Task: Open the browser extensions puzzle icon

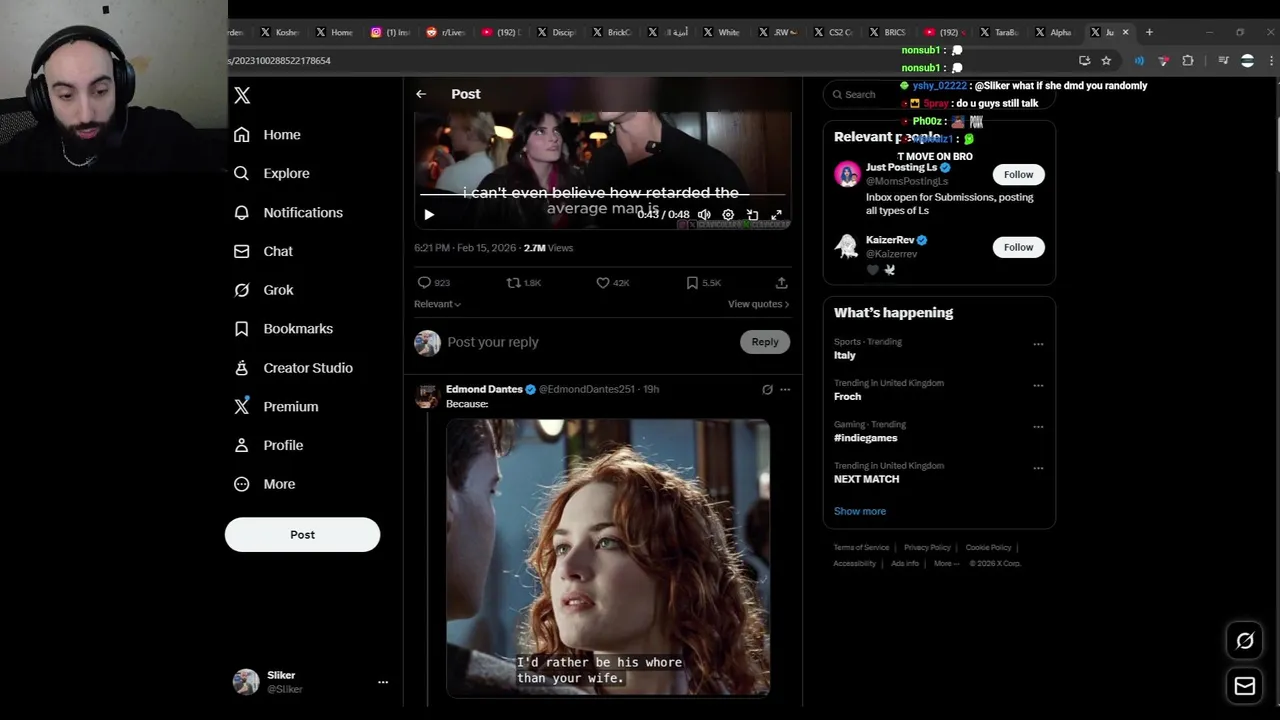Action: coord(1188,61)
